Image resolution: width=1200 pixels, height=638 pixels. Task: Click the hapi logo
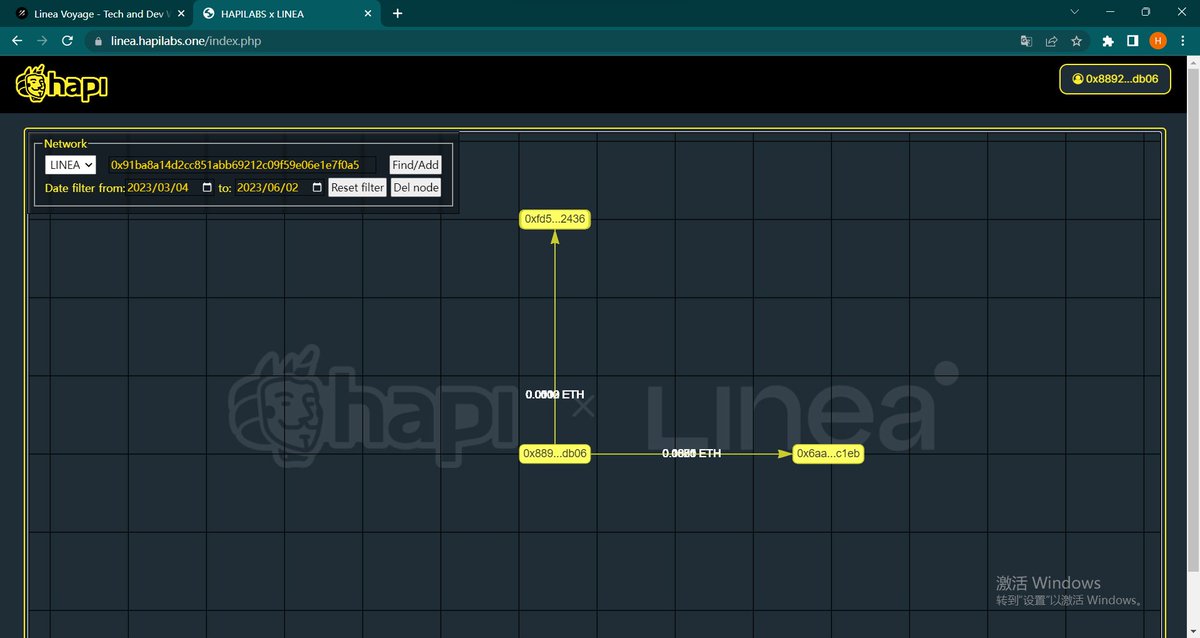(x=61, y=84)
